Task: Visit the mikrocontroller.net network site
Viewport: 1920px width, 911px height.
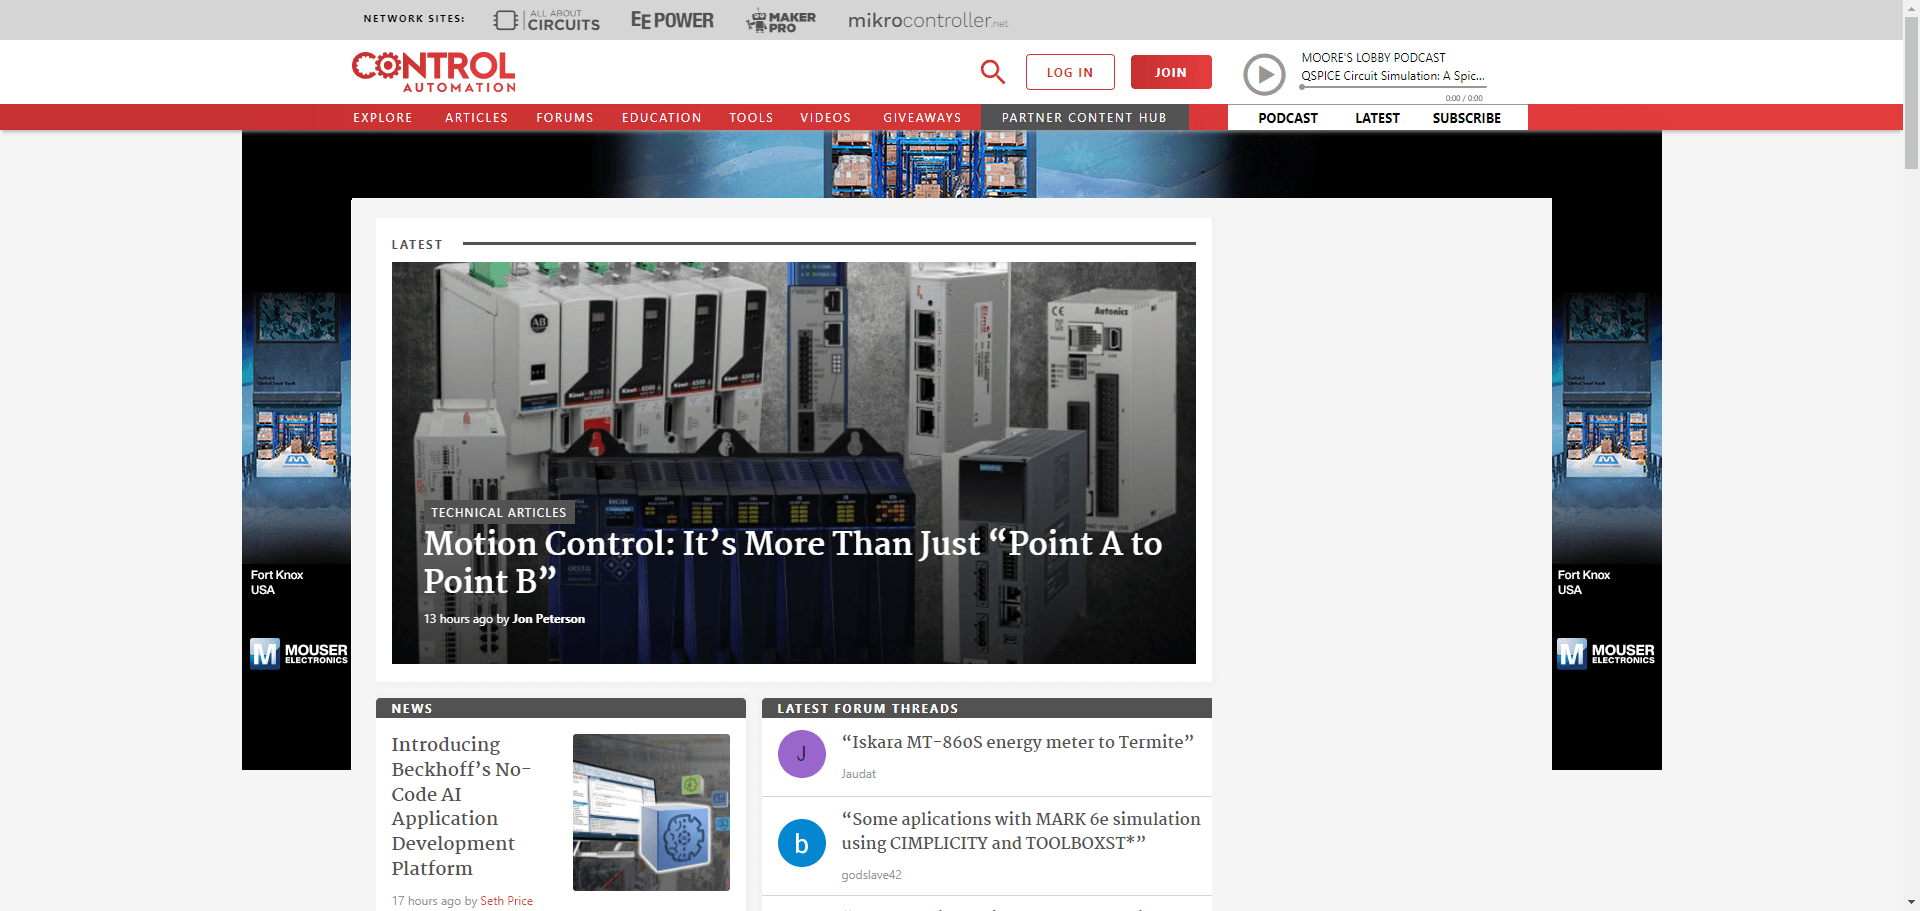Action: 928,20
